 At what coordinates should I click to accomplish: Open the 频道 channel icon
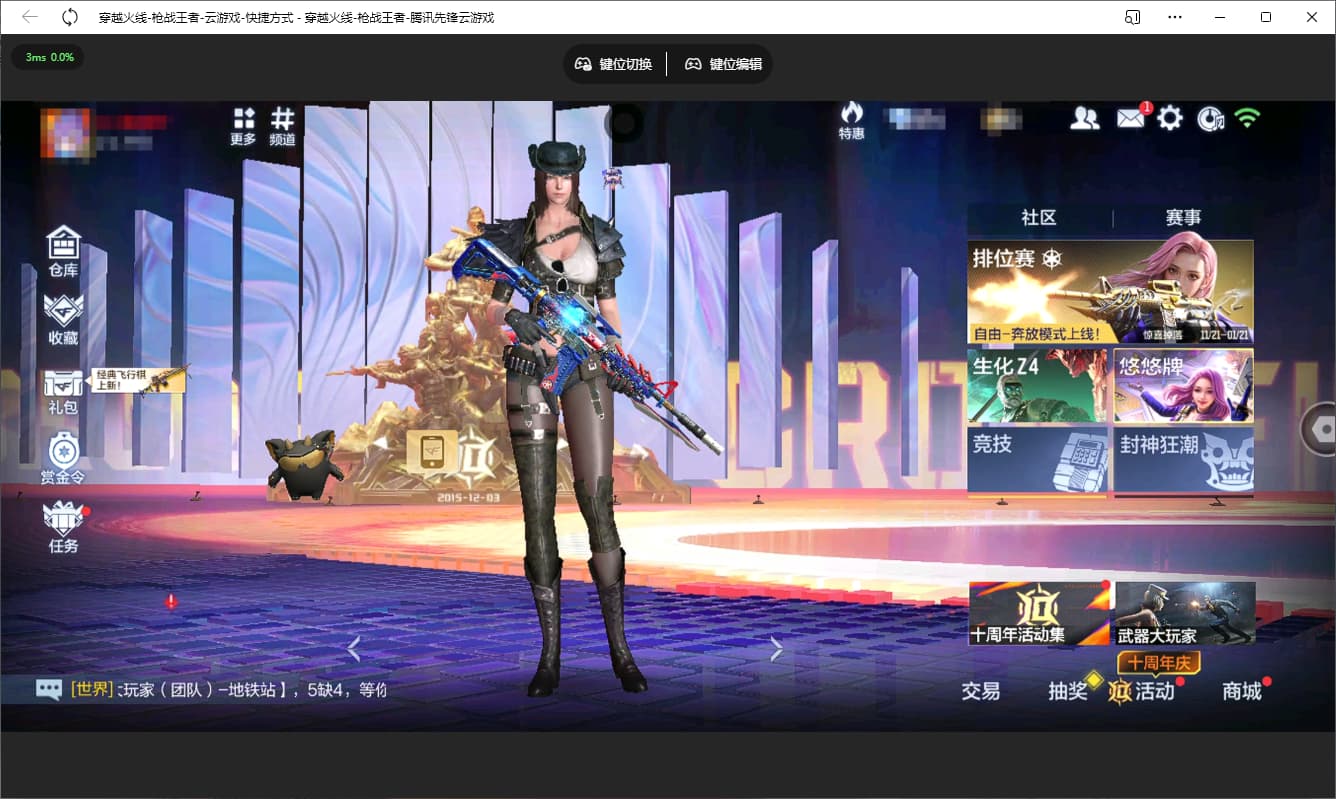283,127
